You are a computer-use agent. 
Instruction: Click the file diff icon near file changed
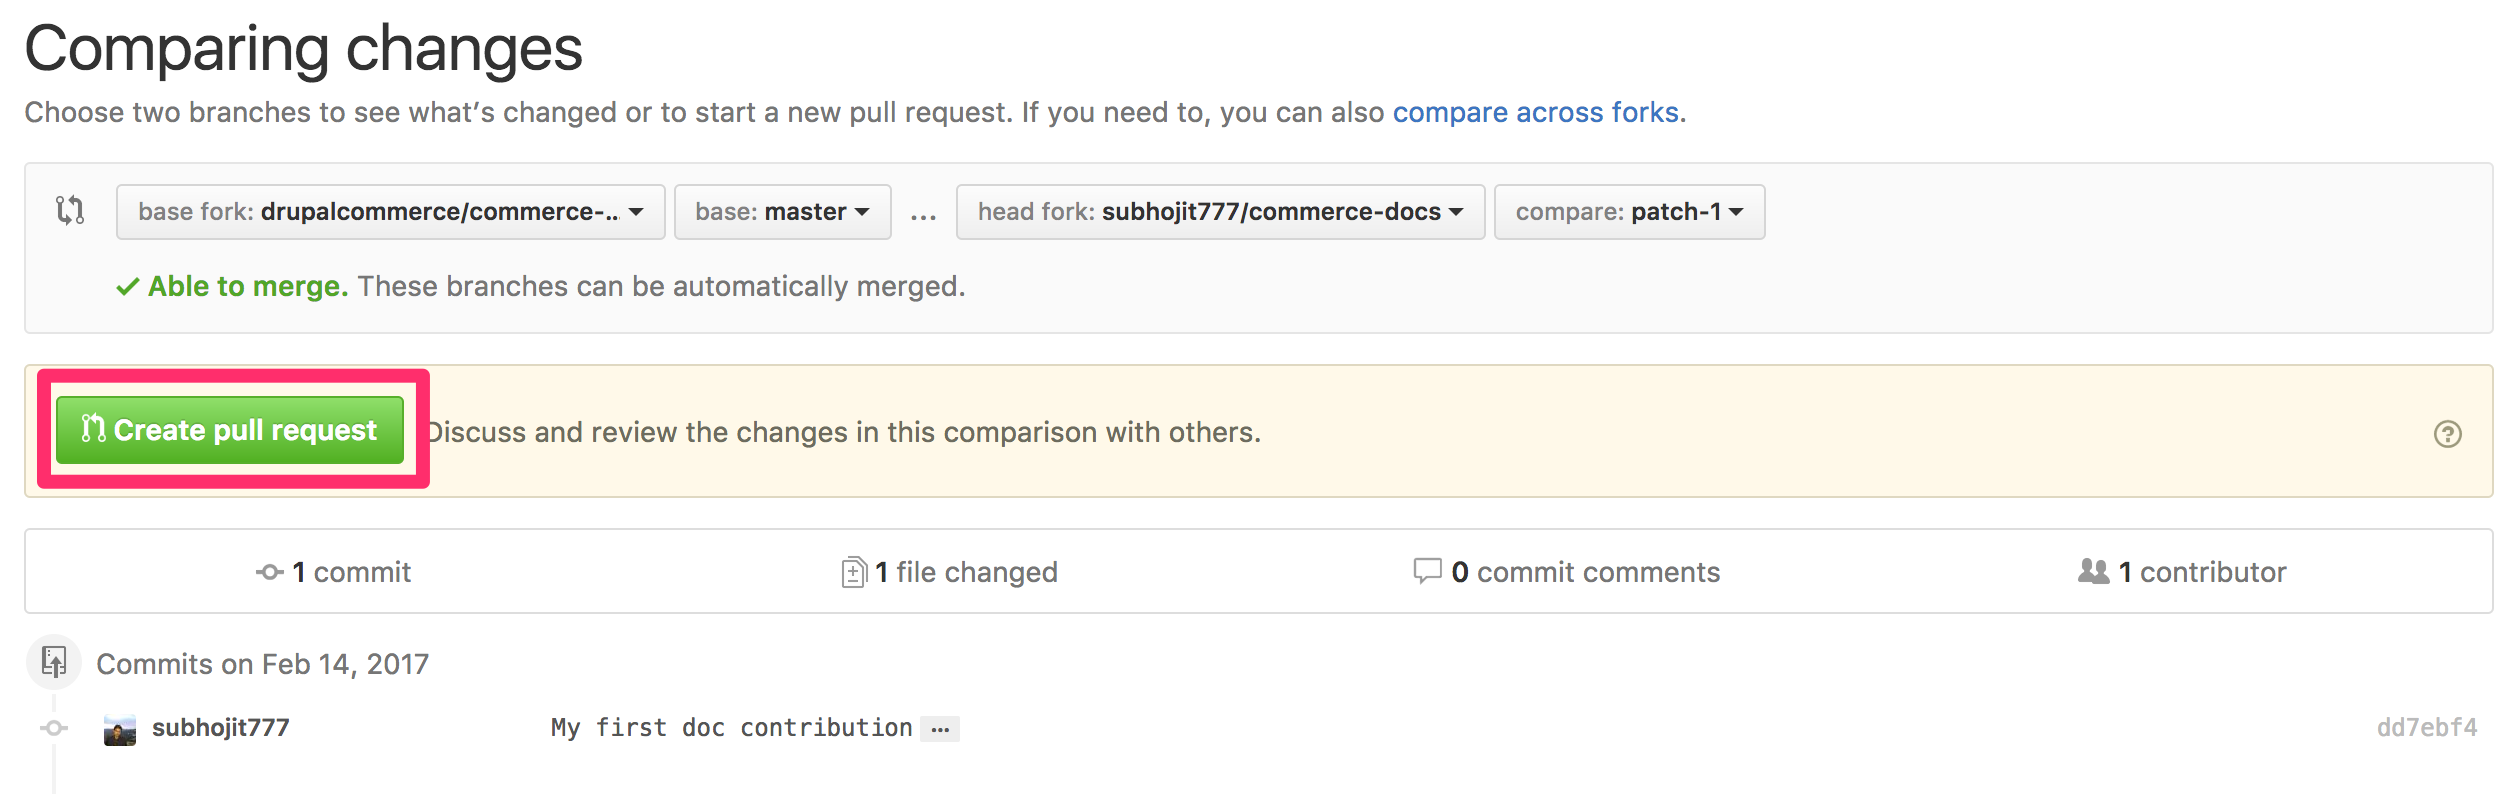(853, 572)
